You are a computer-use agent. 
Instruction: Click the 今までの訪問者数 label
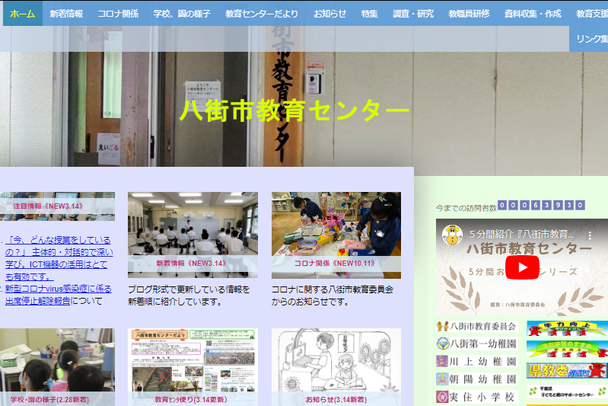tap(466, 208)
